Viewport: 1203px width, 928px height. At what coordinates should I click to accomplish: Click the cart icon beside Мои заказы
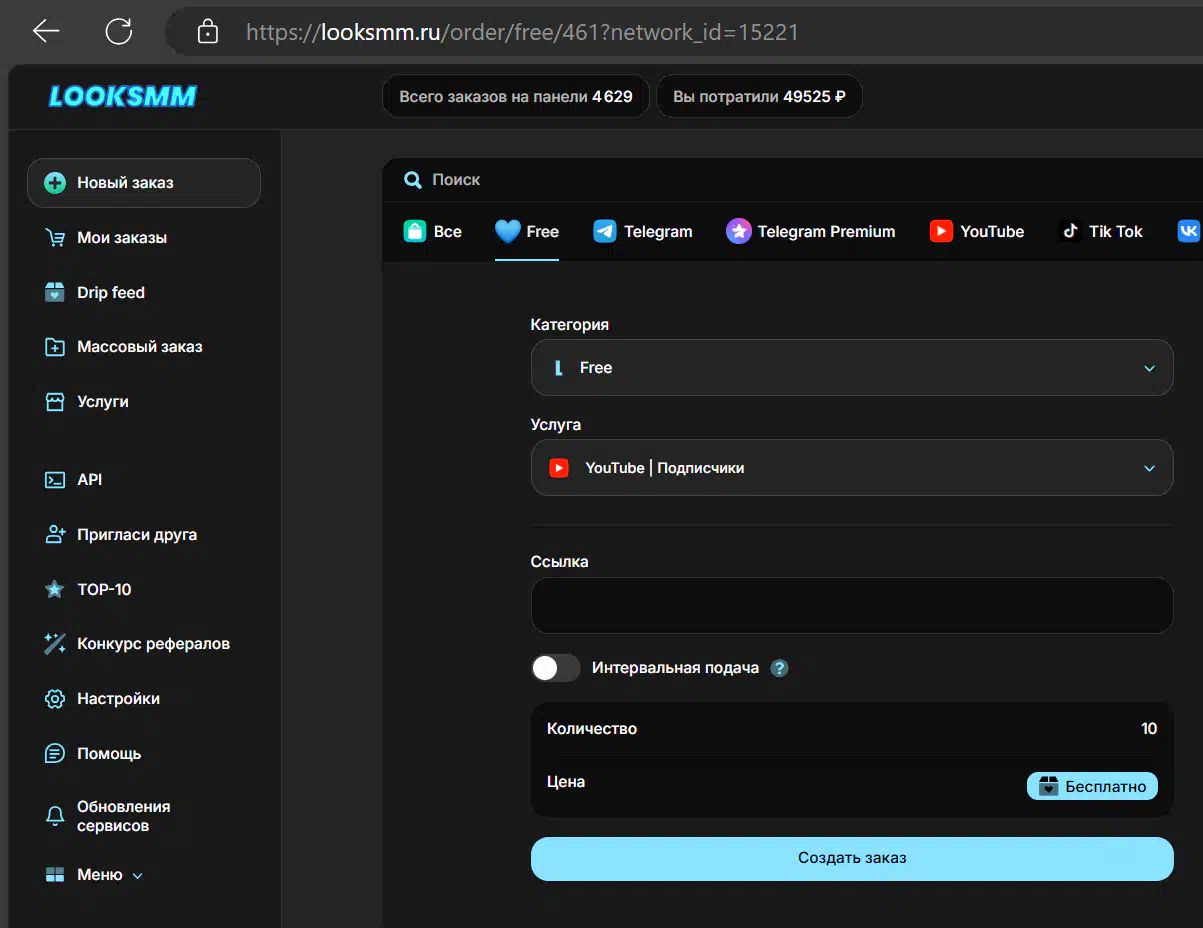point(56,238)
